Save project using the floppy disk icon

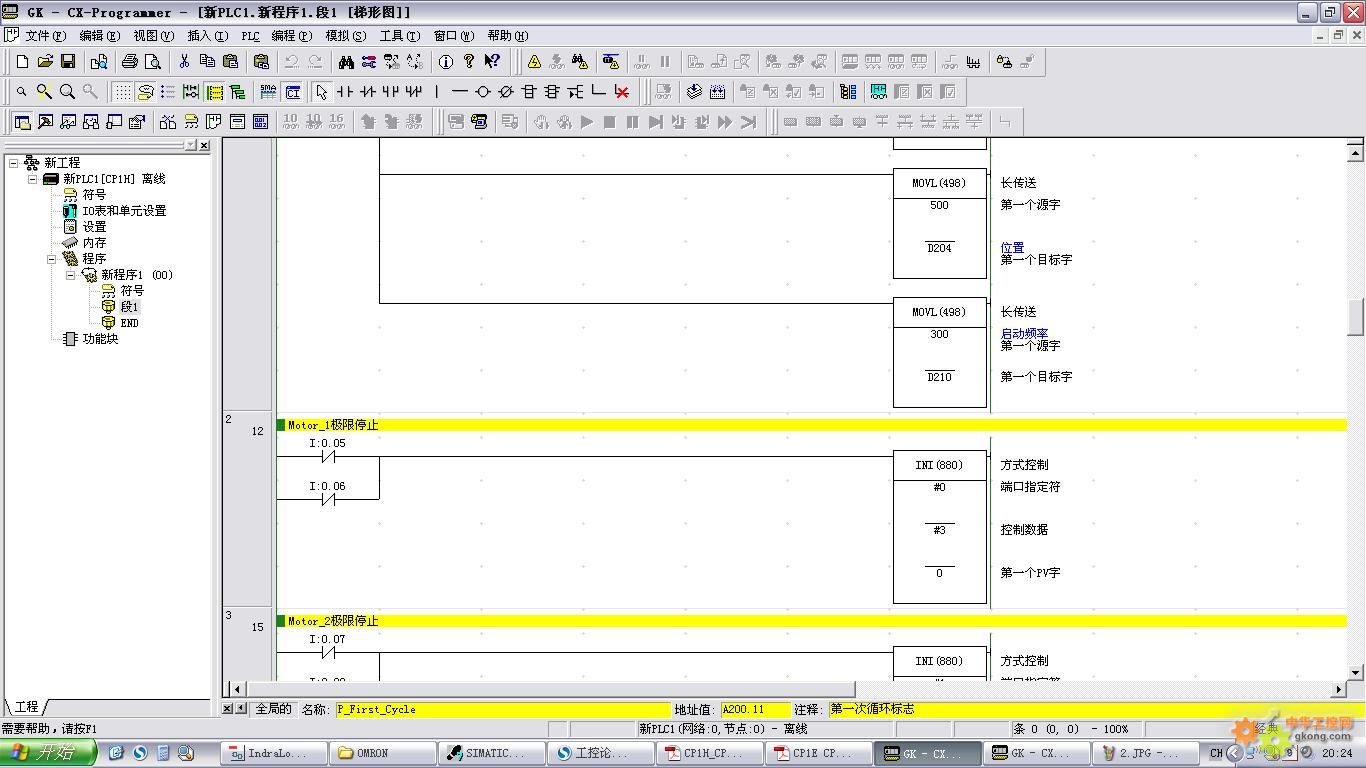(68, 62)
